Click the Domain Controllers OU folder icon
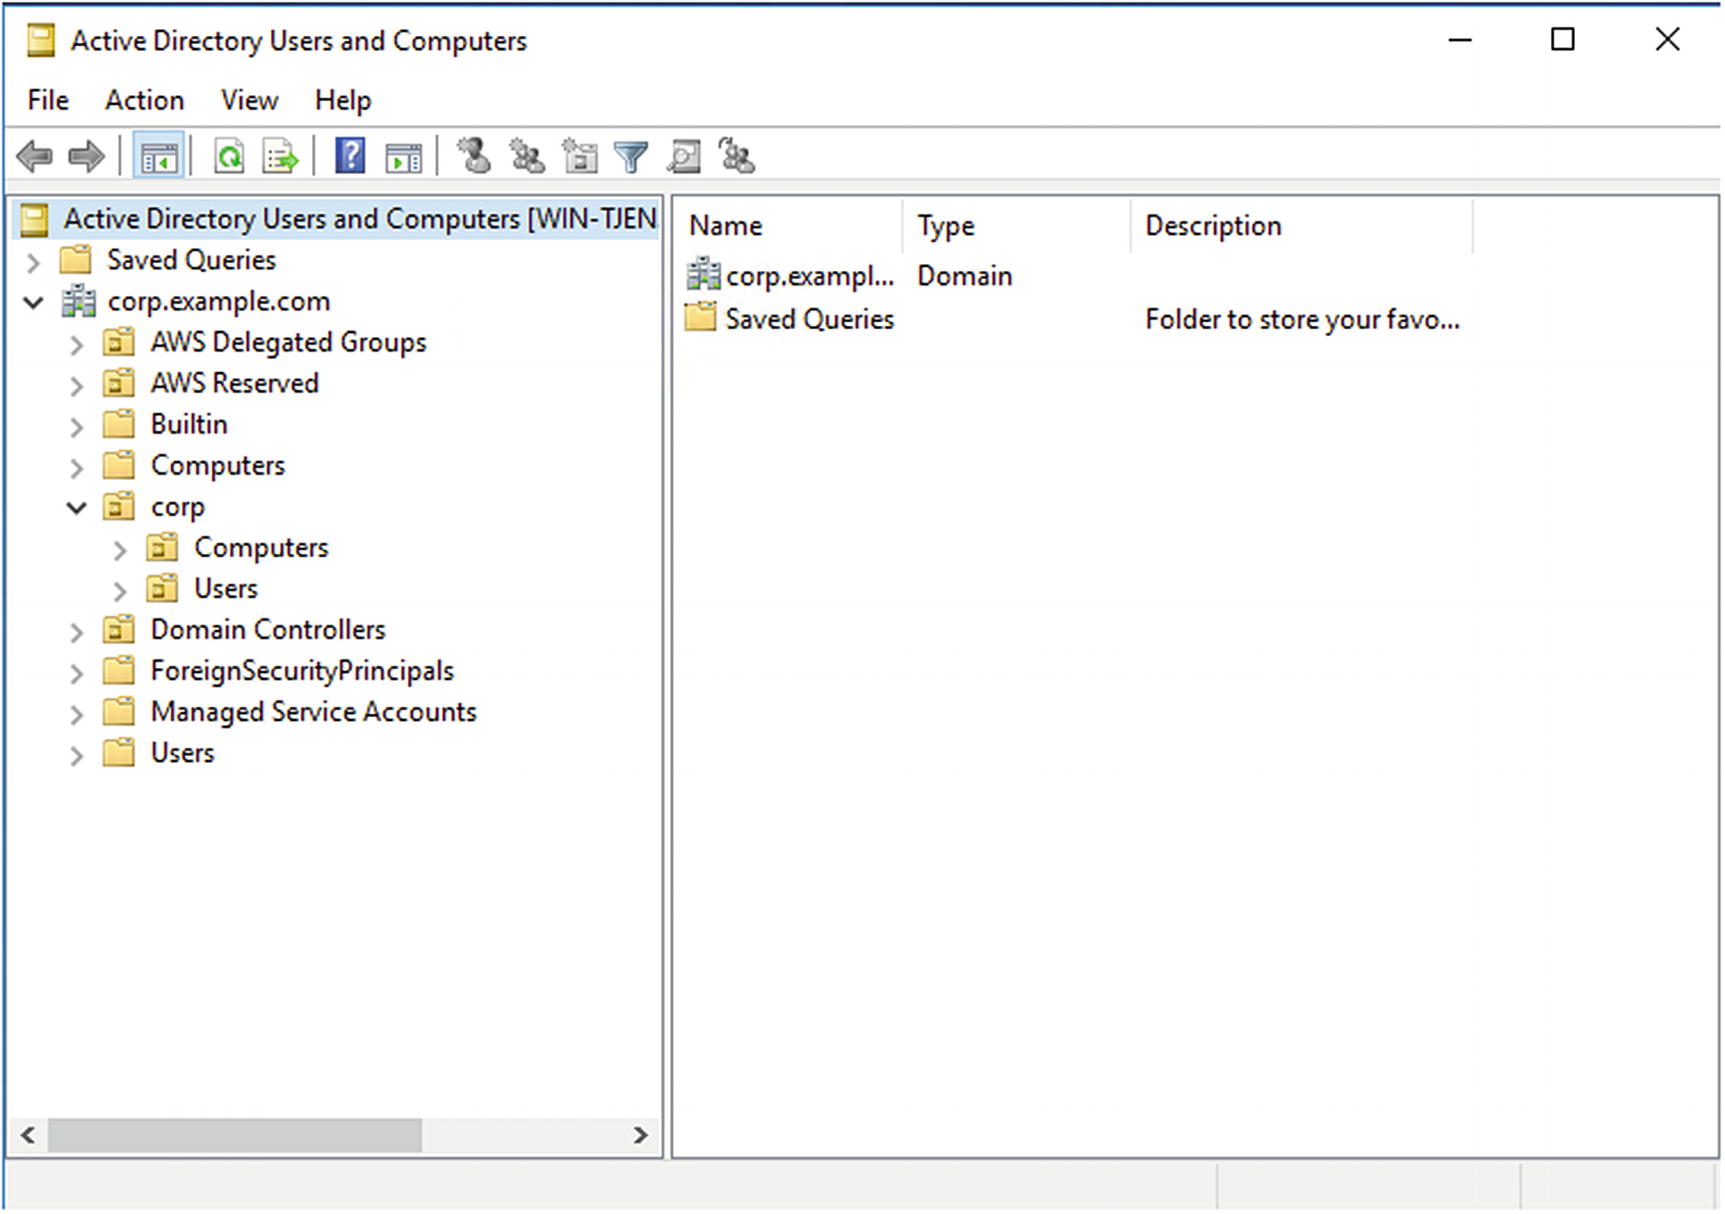 click(x=119, y=629)
